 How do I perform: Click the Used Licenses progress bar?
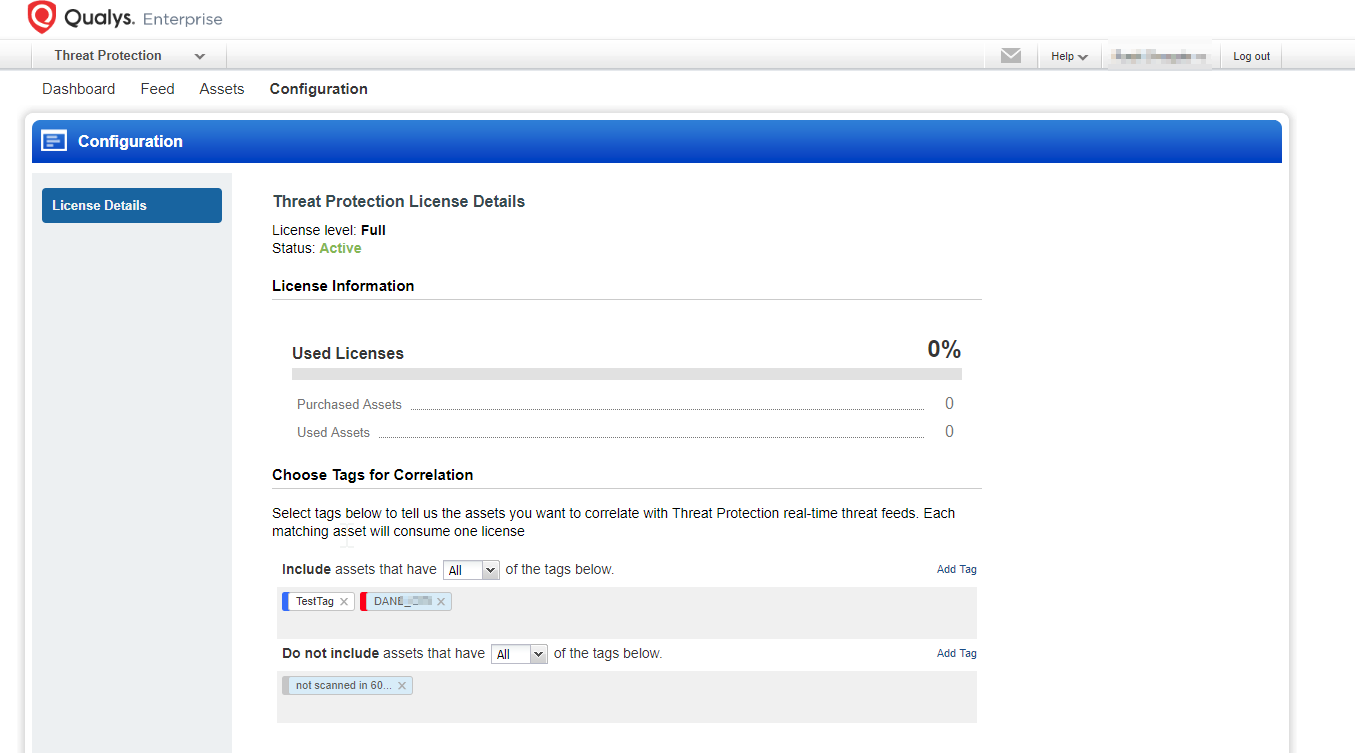tap(627, 374)
